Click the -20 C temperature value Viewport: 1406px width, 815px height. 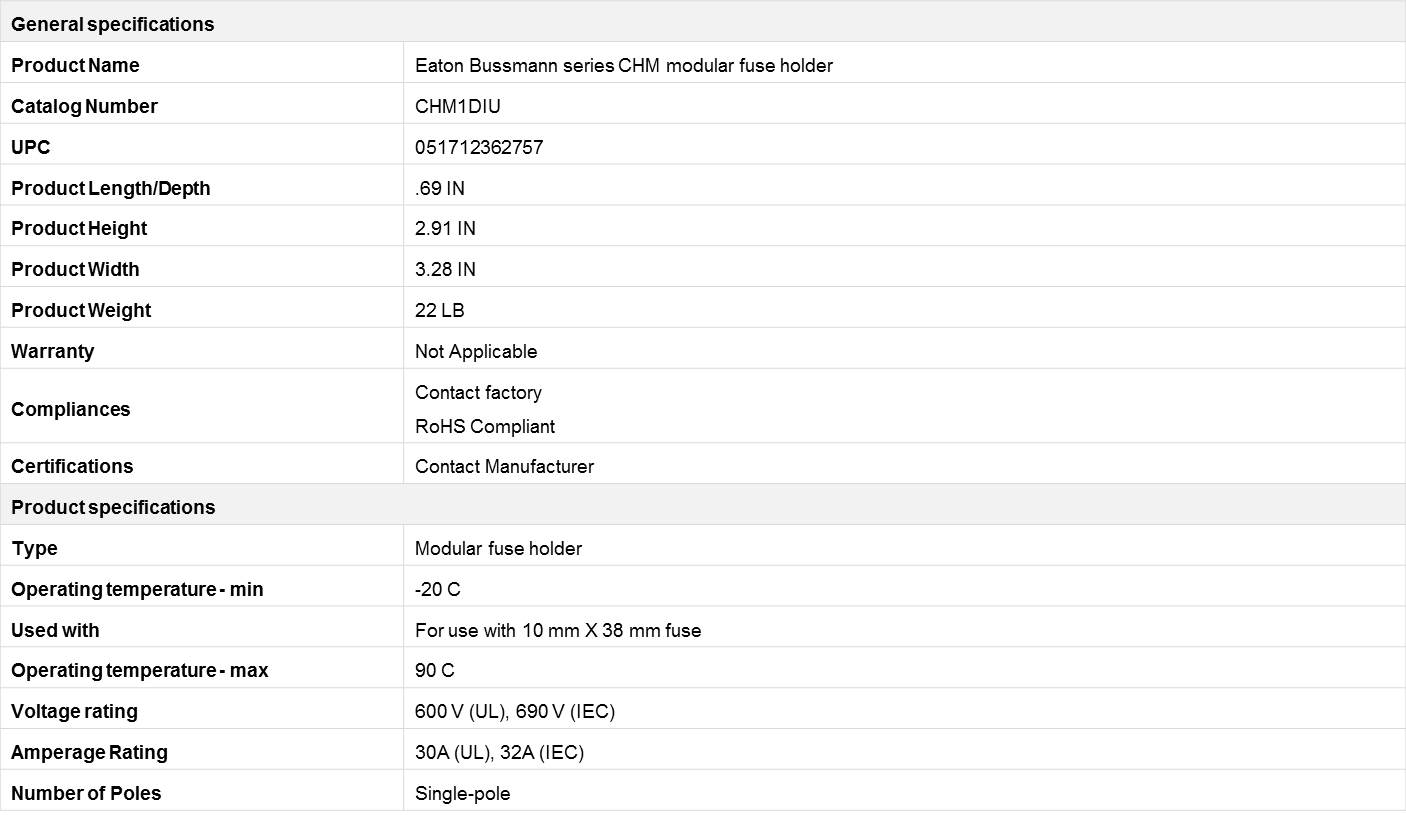438,589
